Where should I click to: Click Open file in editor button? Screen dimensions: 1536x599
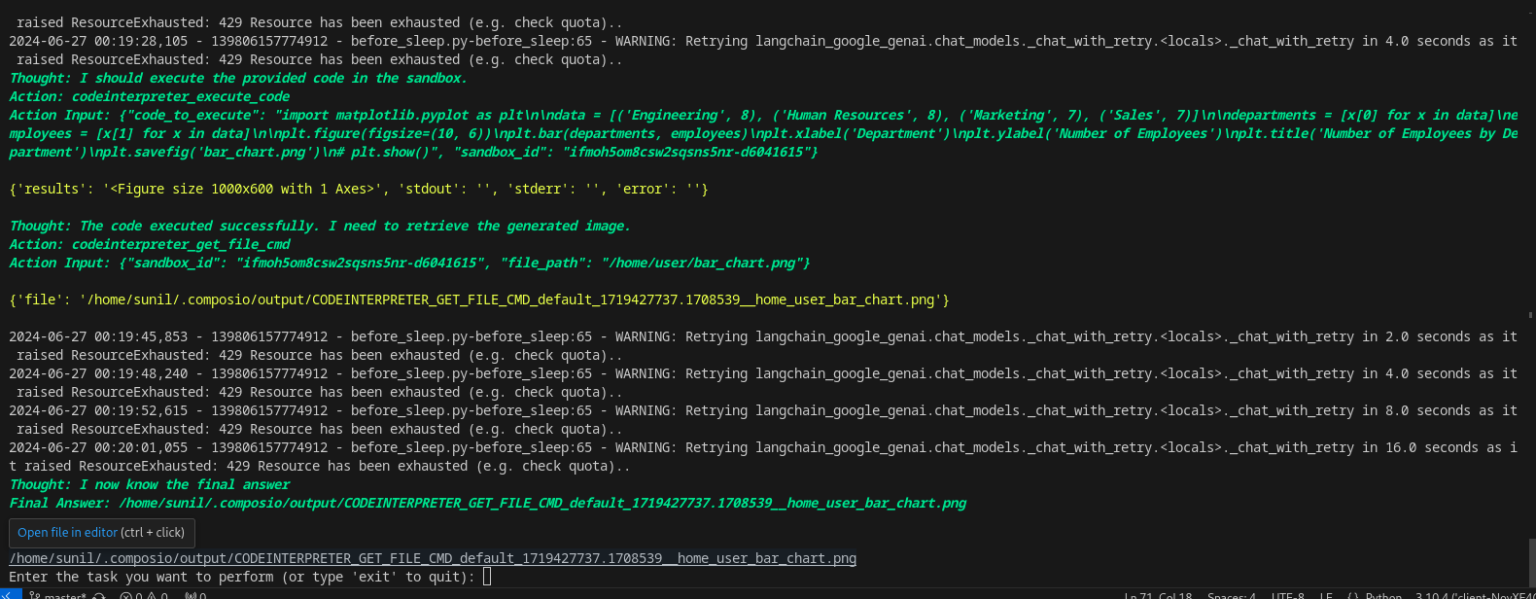(66, 533)
